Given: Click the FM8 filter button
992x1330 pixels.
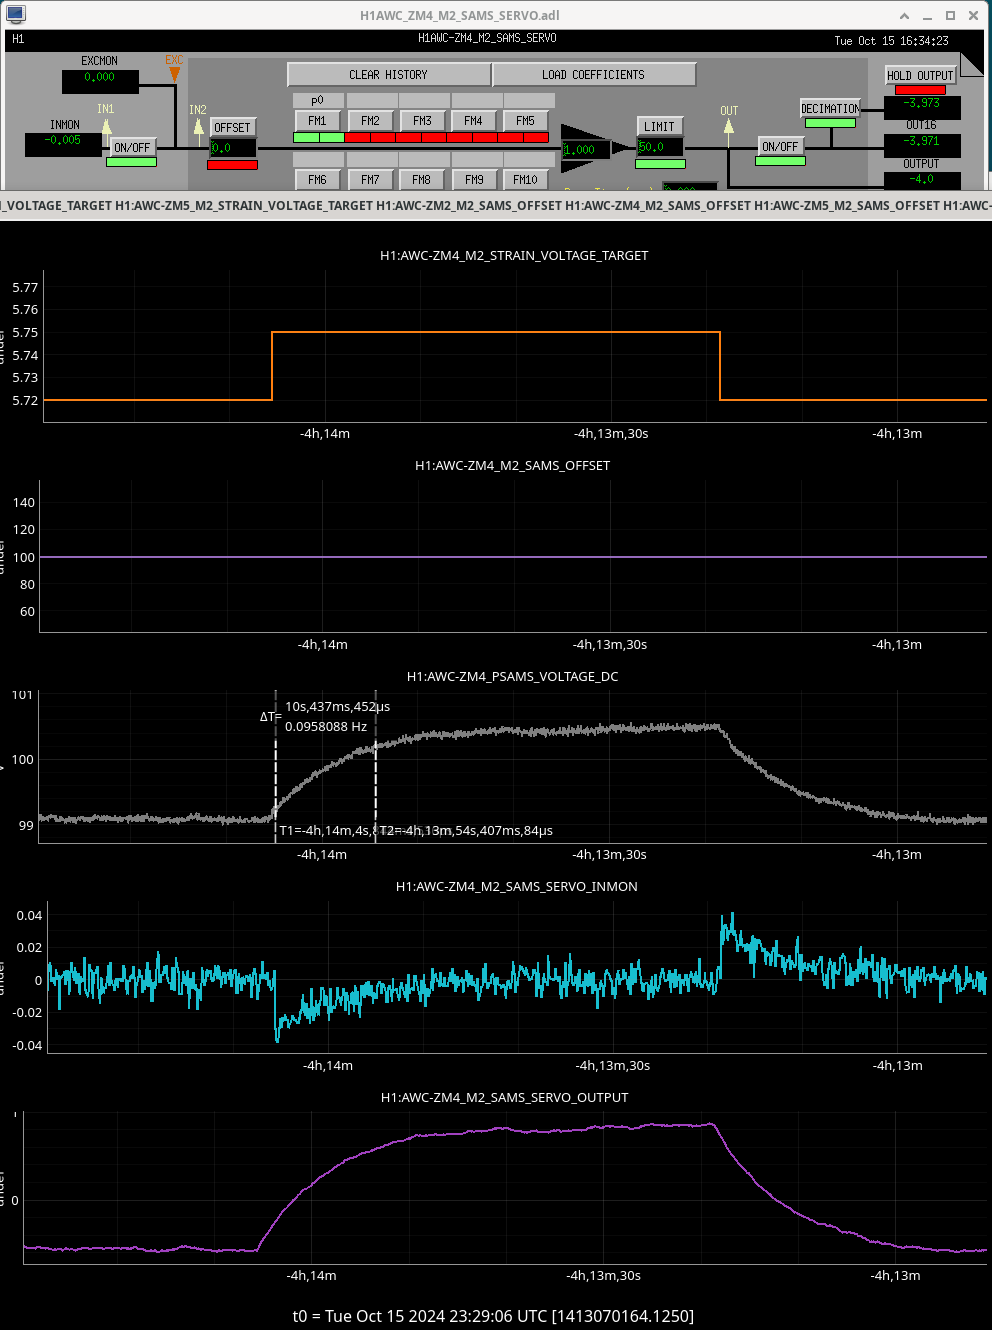Looking at the screenshot, I should coord(422,179).
